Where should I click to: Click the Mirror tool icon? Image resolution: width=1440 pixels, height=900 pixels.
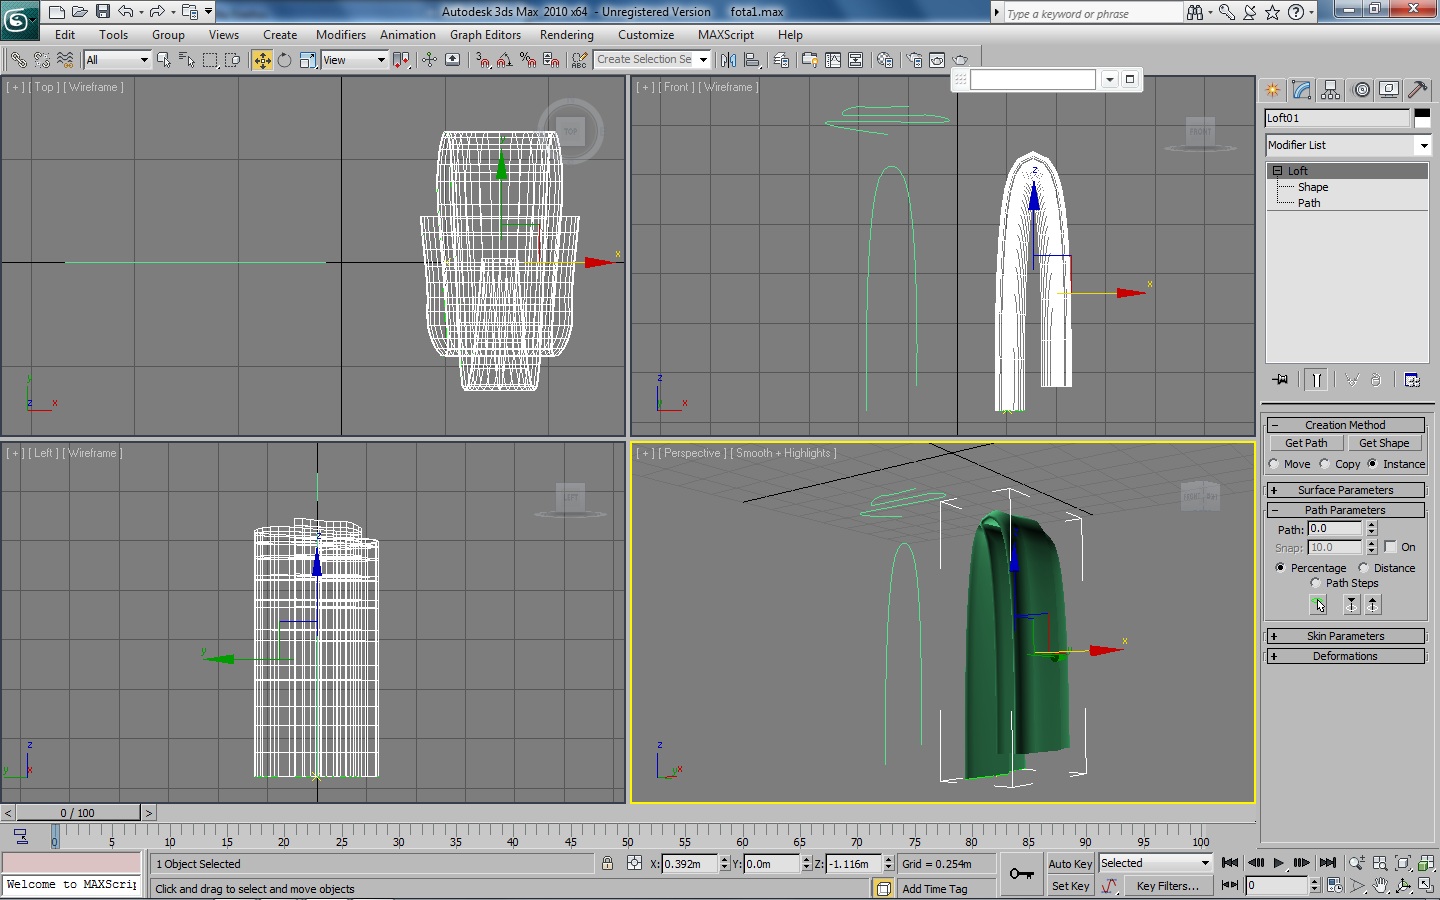click(x=728, y=60)
